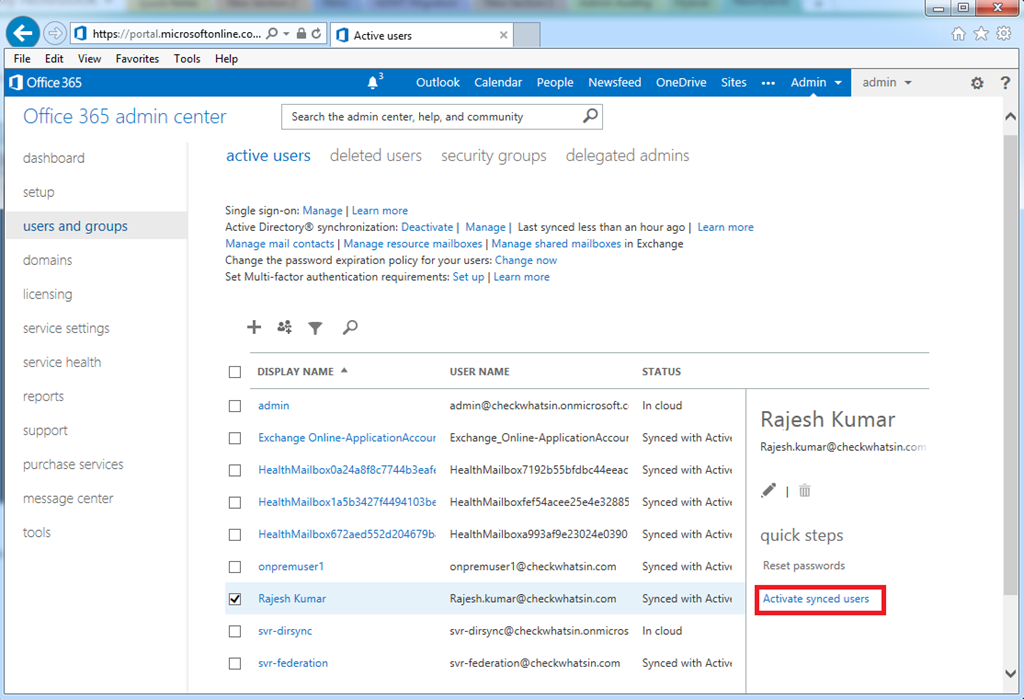Refresh the page with the reload icon
The width and height of the screenshot is (1024, 699).
tap(317, 33)
